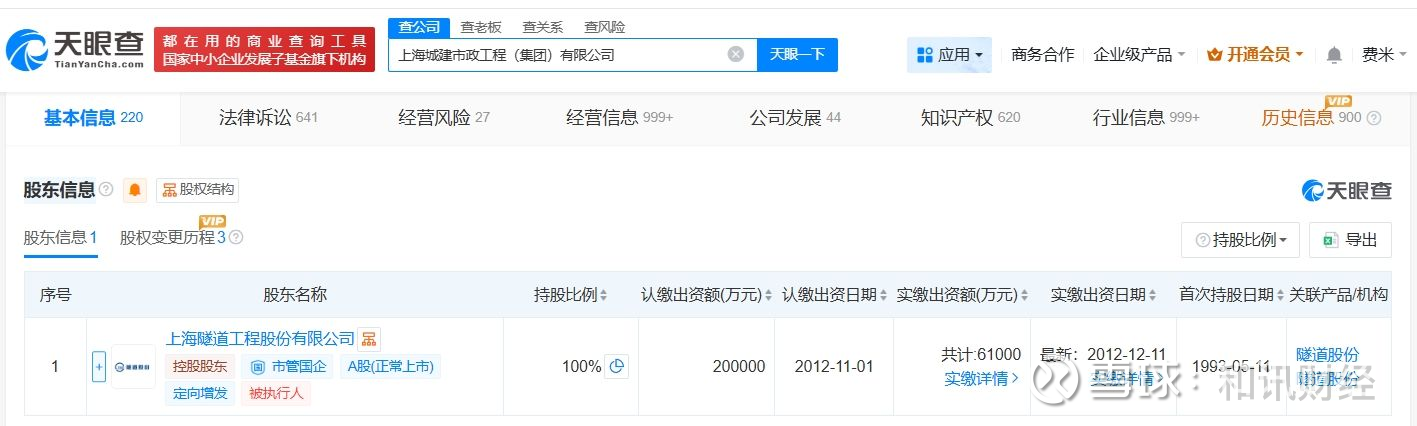This screenshot has width=1417, height=426.
Task: Clear the company search field
Action: click(736, 55)
